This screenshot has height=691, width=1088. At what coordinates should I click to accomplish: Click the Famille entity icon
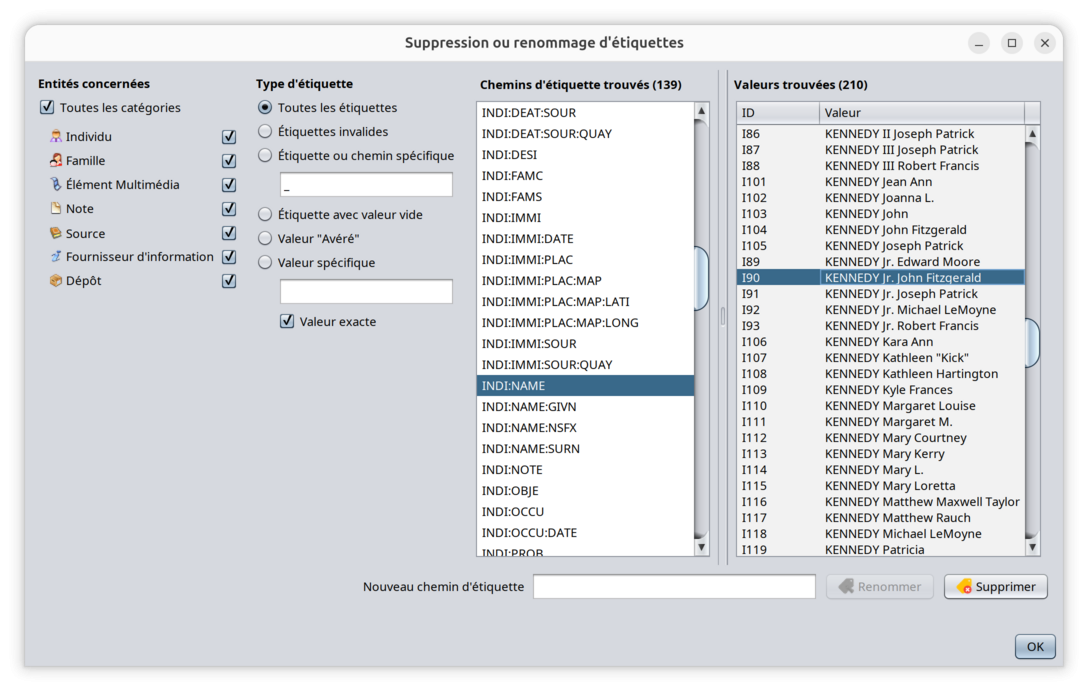56,161
